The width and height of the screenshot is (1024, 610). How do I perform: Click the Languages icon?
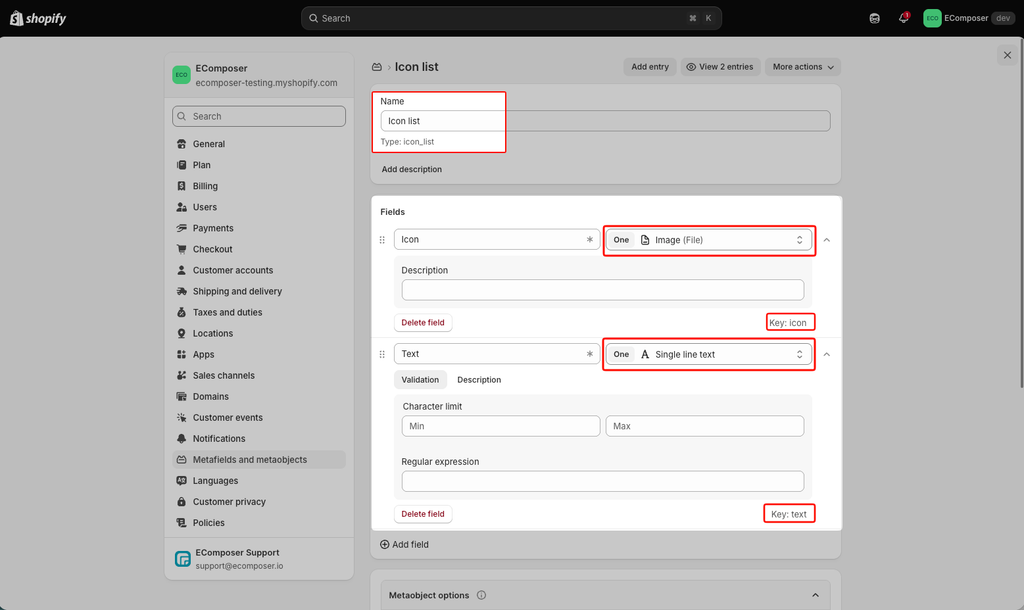(182, 481)
